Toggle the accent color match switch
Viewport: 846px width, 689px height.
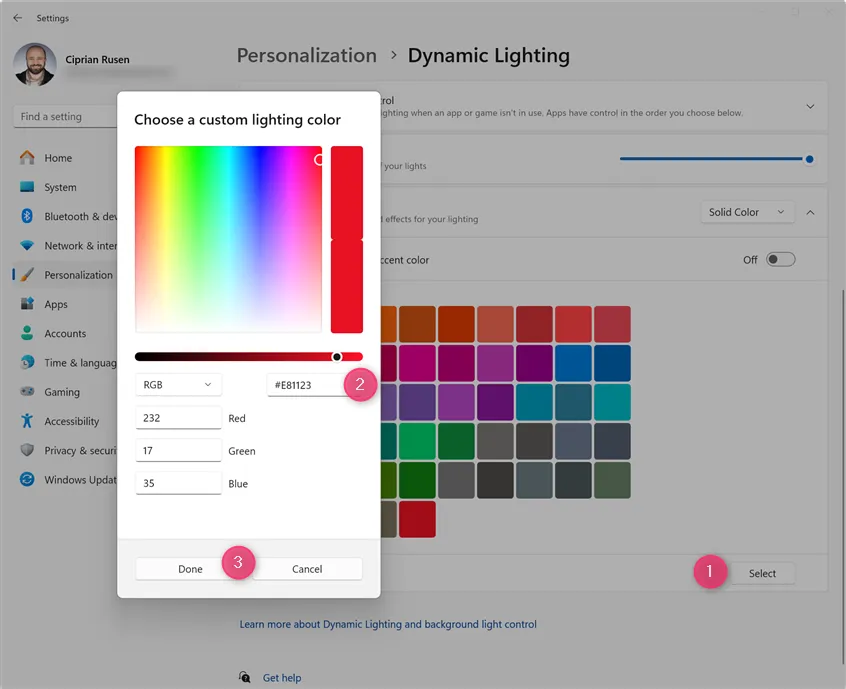coord(780,260)
